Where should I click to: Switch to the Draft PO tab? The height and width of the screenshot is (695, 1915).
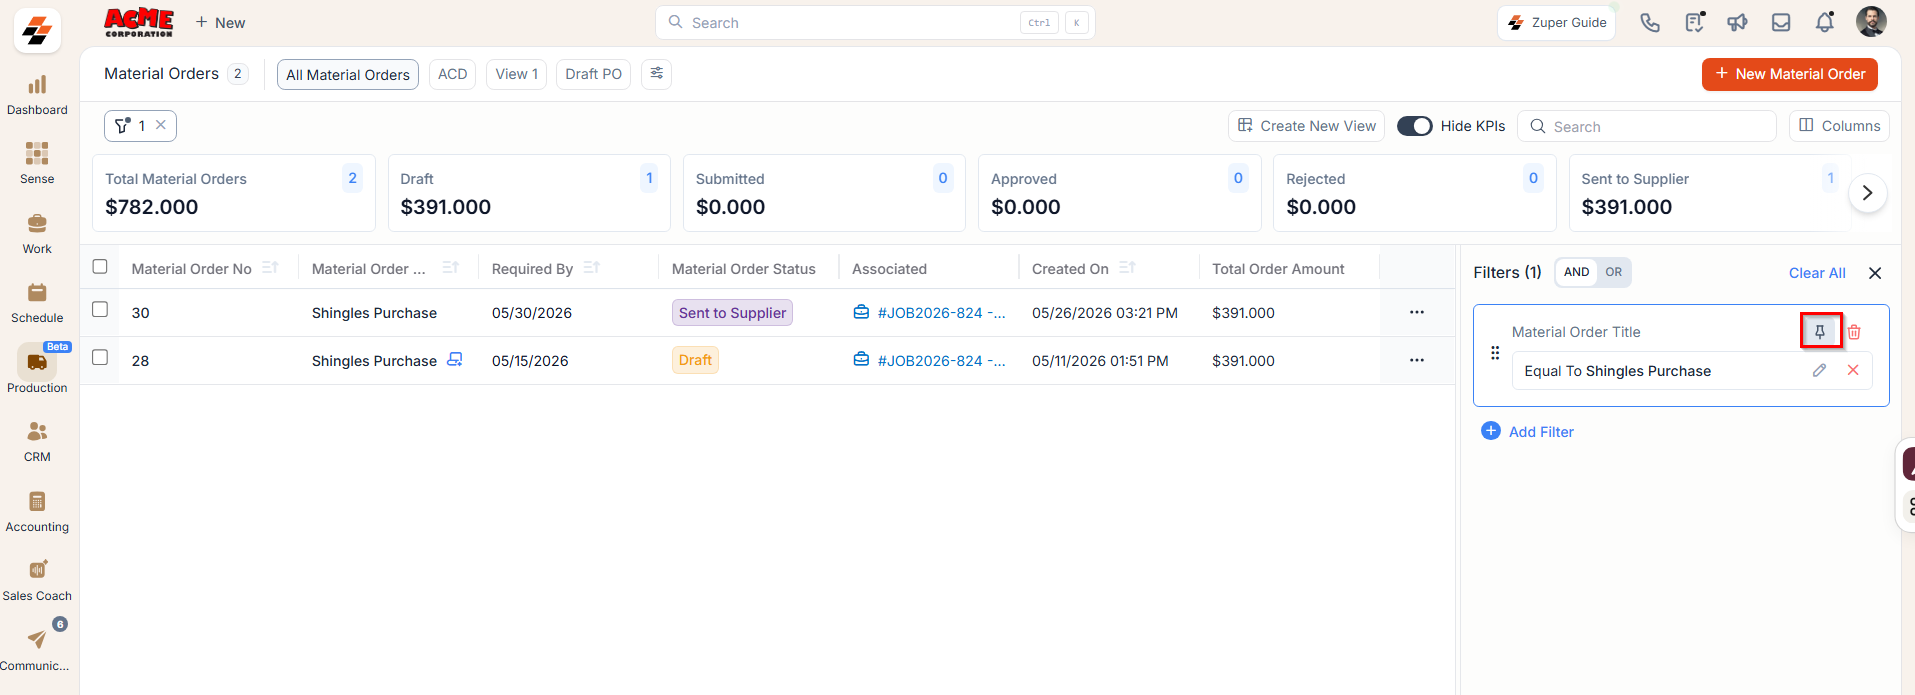coord(593,74)
